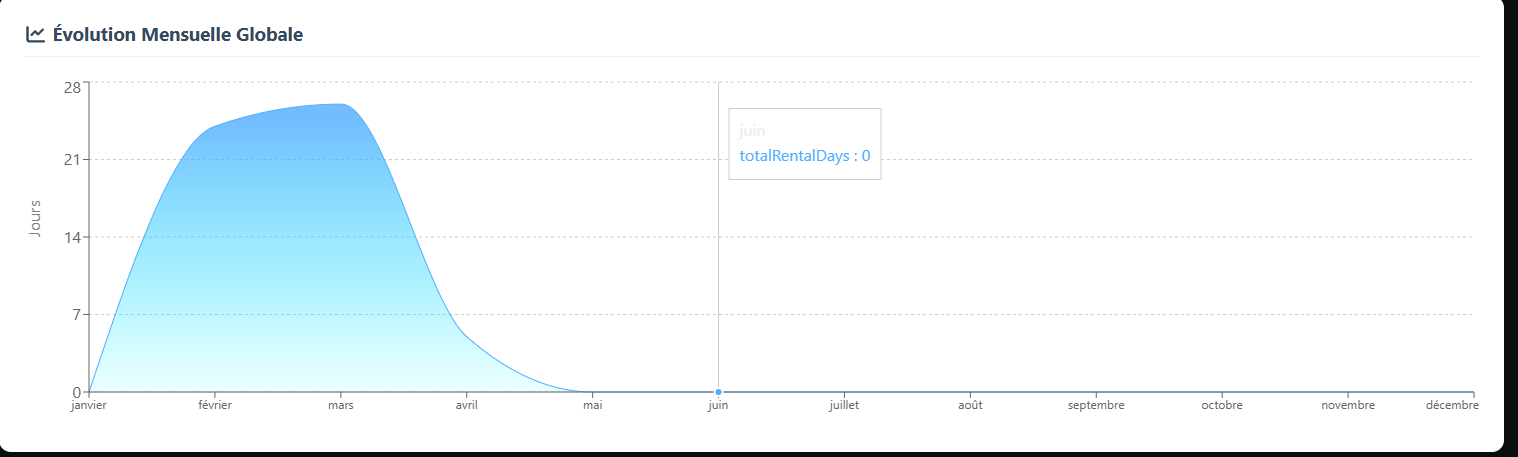Click the décembre label on the x-axis
Image resolution: width=1518 pixels, height=457 pixels.
[x=1451, y=406]
